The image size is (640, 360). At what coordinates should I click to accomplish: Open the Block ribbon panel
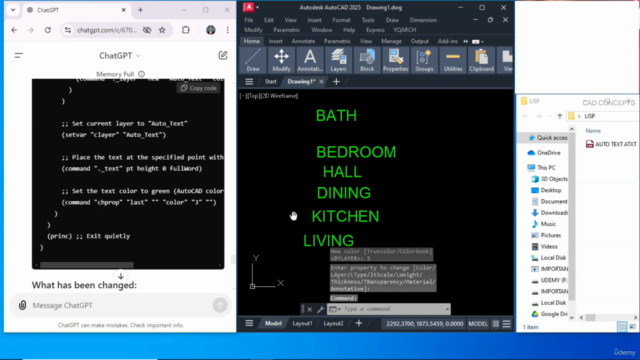tap(367, 60)
